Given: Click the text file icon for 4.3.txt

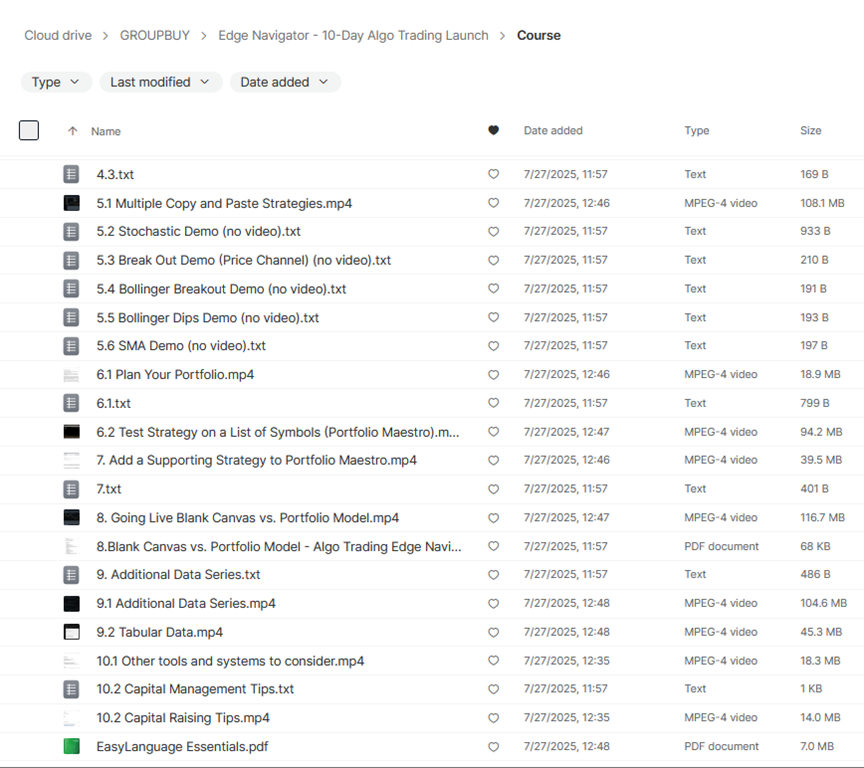Looking at the screenshot, I should pos(71,174).
